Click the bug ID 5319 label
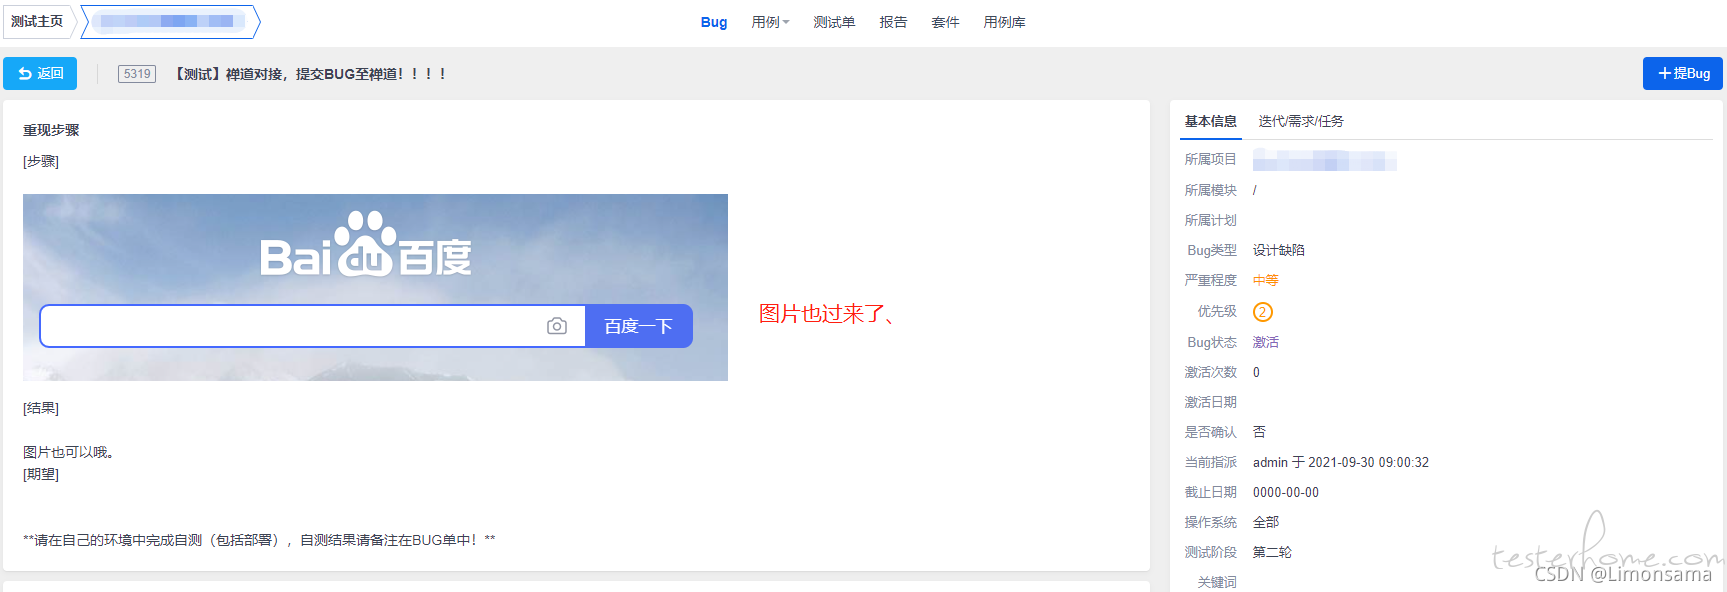The image size is (1727, 592). point(137,74)
